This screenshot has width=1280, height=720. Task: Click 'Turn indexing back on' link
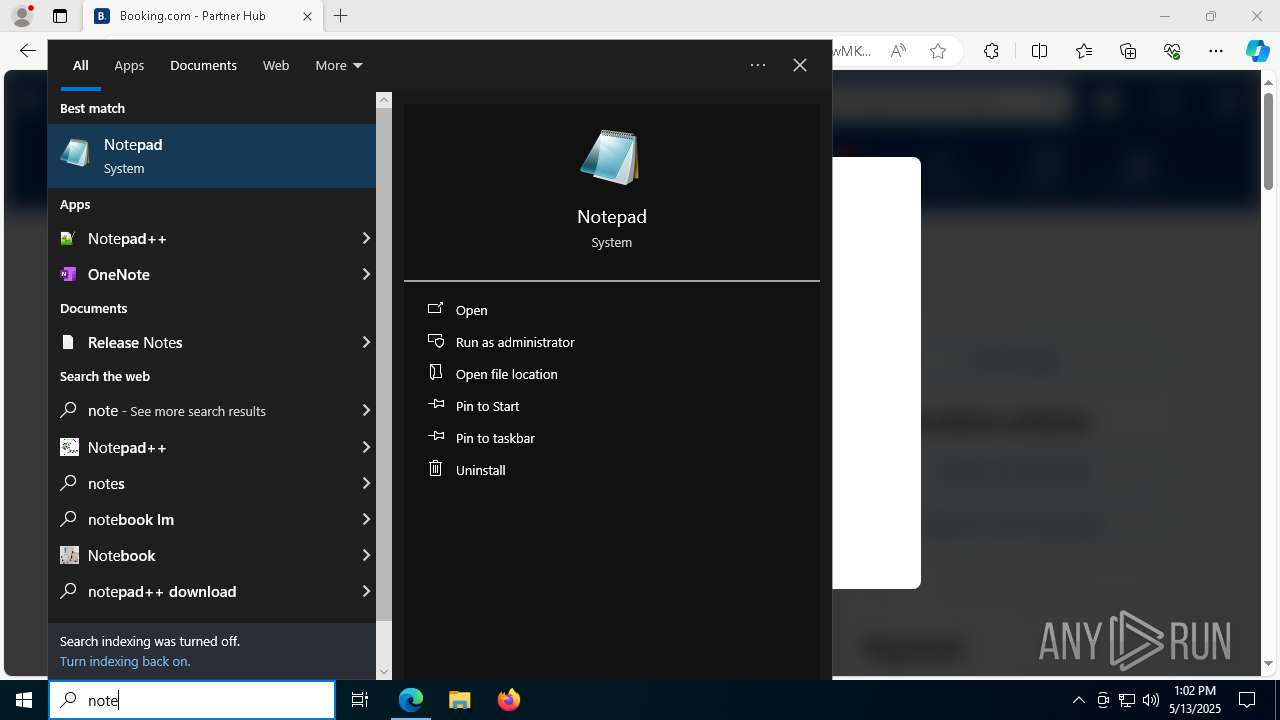[124, 661]
